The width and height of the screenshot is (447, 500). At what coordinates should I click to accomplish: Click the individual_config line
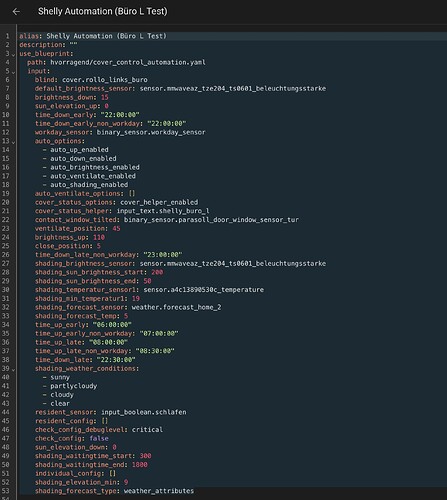(x=75, y=473)
